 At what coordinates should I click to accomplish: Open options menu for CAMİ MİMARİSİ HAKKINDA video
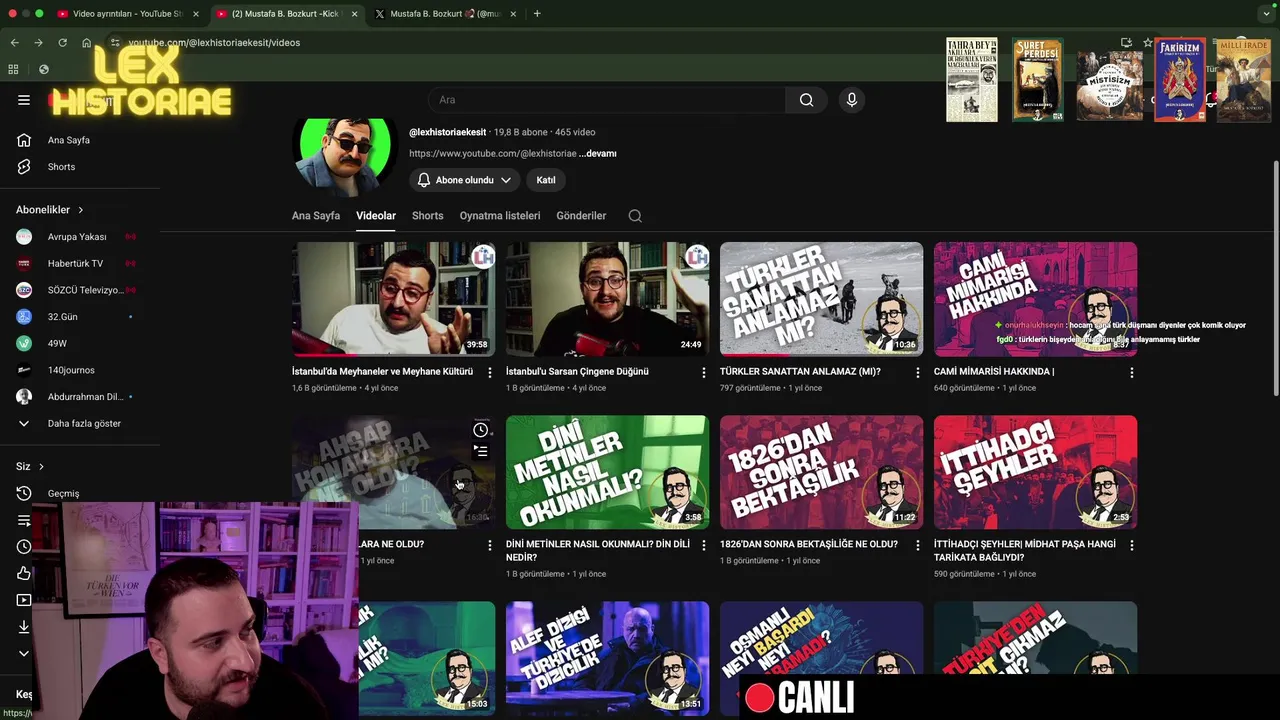point(1132,372)
